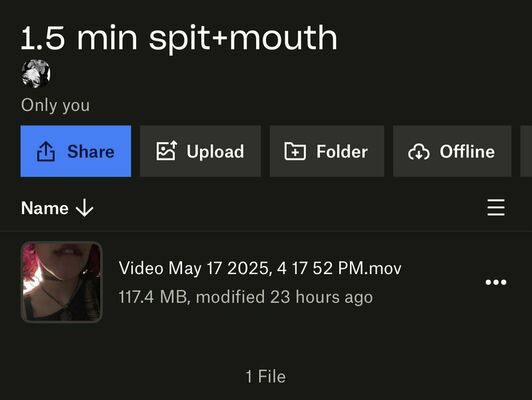The image size is (532, 400).
Task: View who has access via Only you
Action: click(55, 105)
